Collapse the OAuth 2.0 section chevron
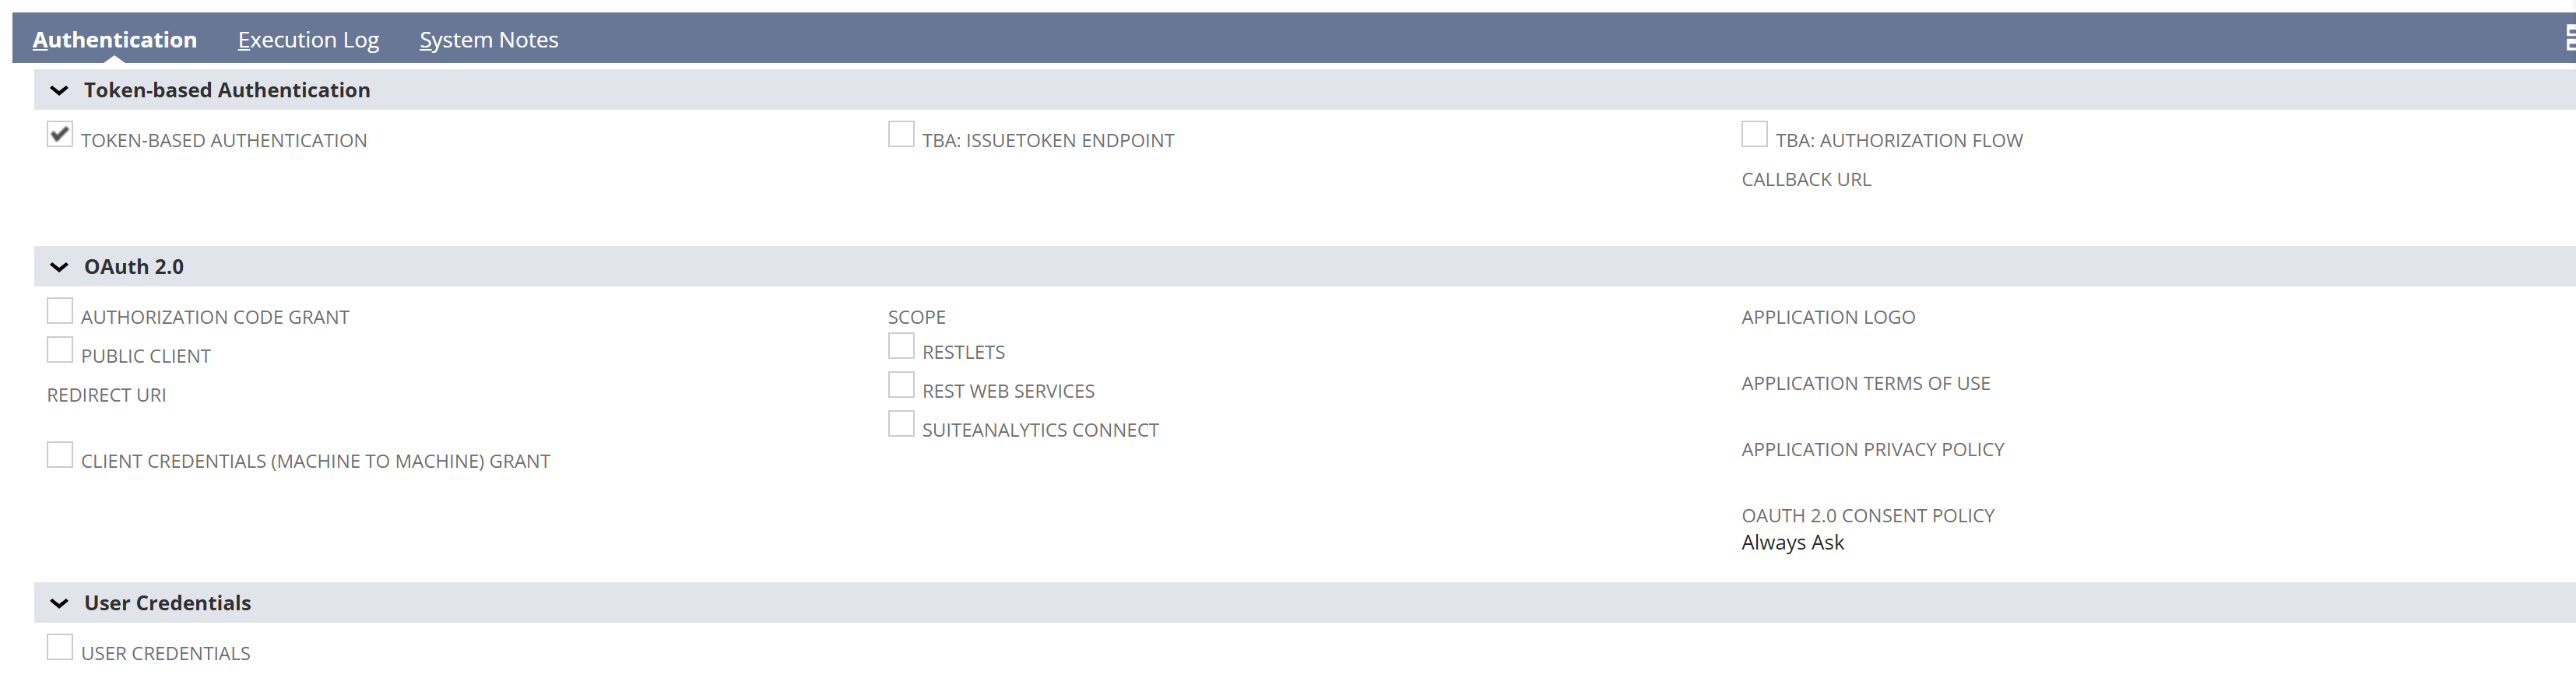 [59, 267]
